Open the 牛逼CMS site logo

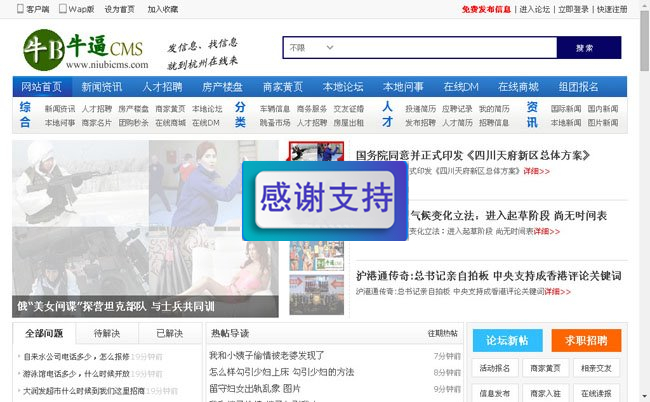point(86,50)
